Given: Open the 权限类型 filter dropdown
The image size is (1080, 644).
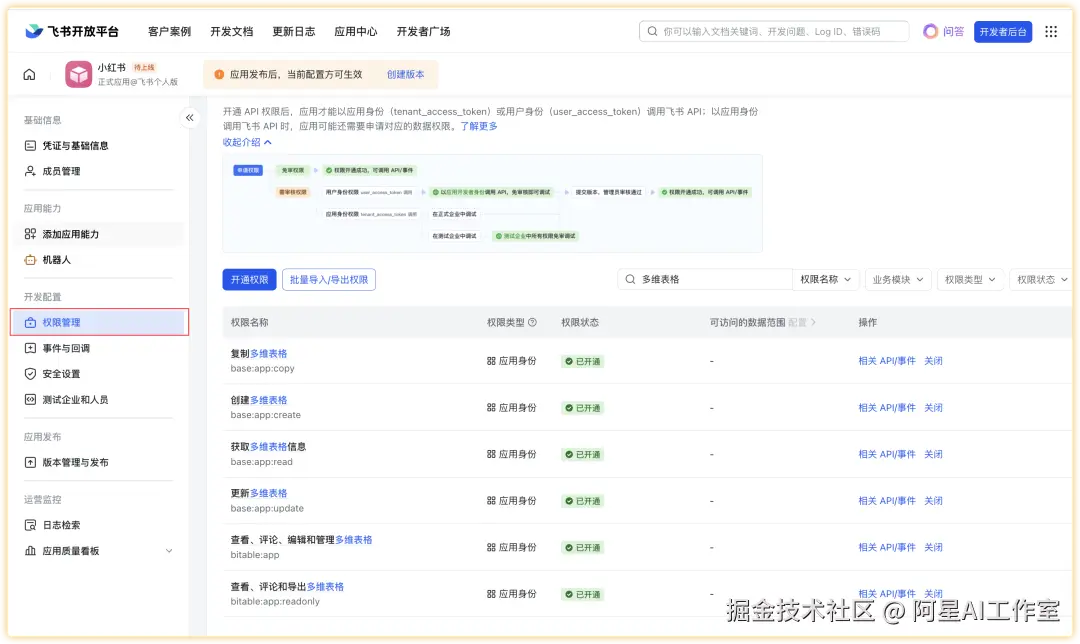Looking at the screenshot, I should tap(967, 279).
